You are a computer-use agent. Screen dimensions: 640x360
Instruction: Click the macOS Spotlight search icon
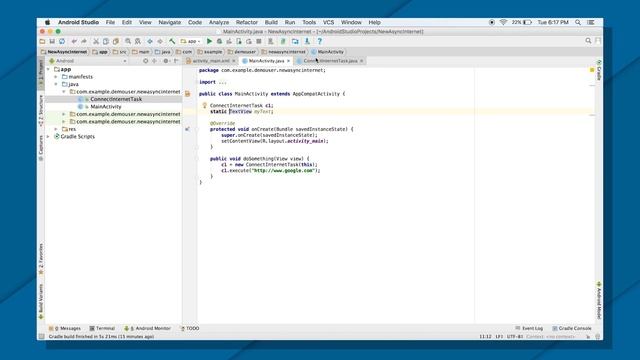coord(578,22)
